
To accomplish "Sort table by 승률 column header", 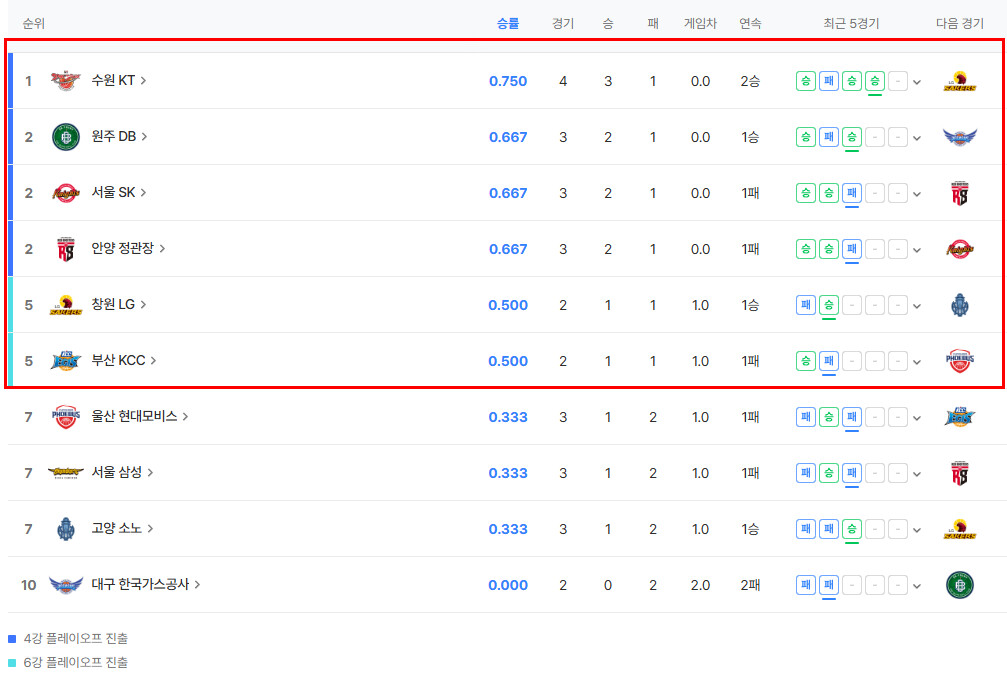I will pos(508,24).
